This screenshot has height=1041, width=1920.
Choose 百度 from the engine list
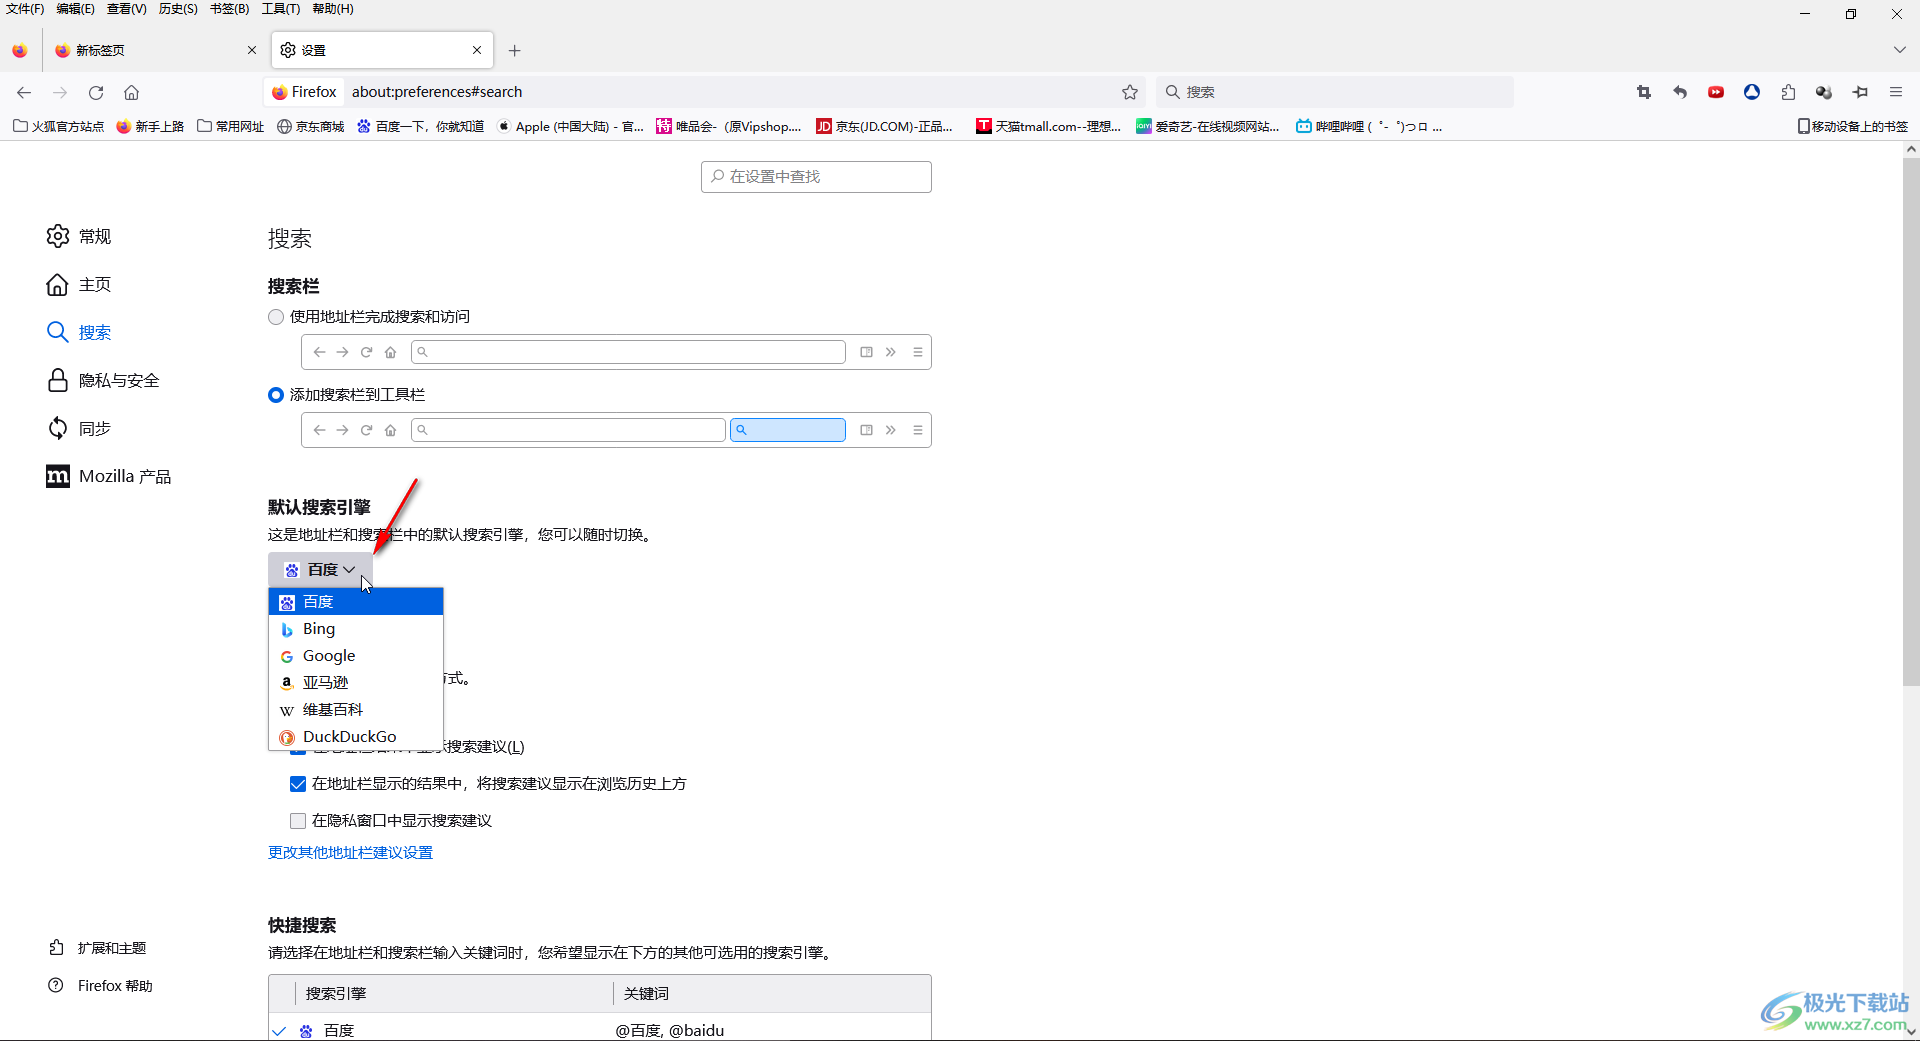click(356, 601)
